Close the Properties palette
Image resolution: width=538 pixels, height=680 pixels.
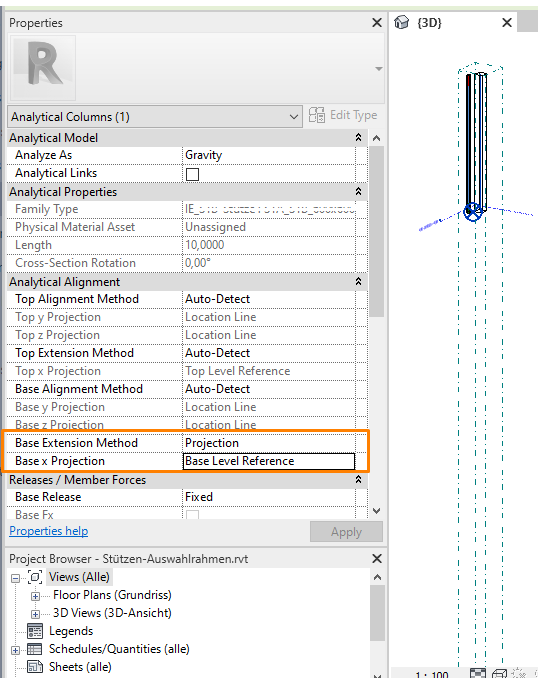[377, 23]
